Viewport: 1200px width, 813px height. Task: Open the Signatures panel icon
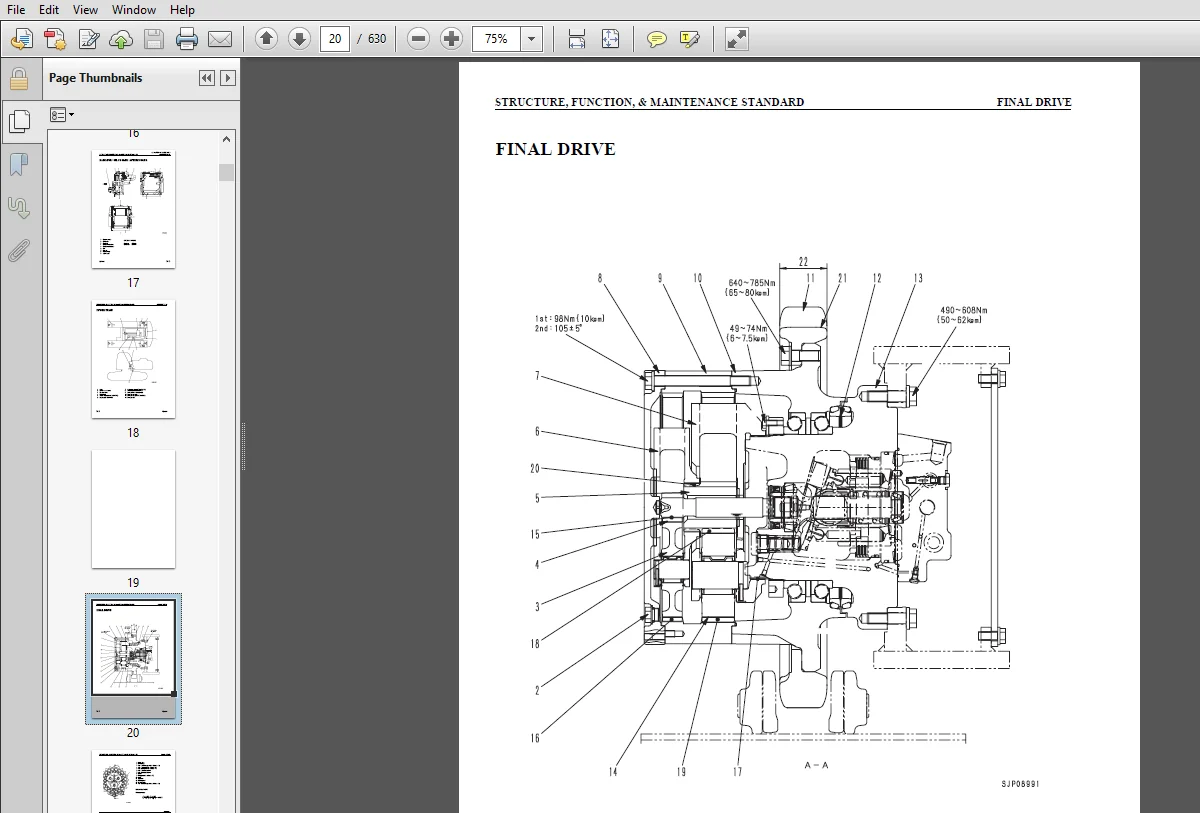(18, 207)
